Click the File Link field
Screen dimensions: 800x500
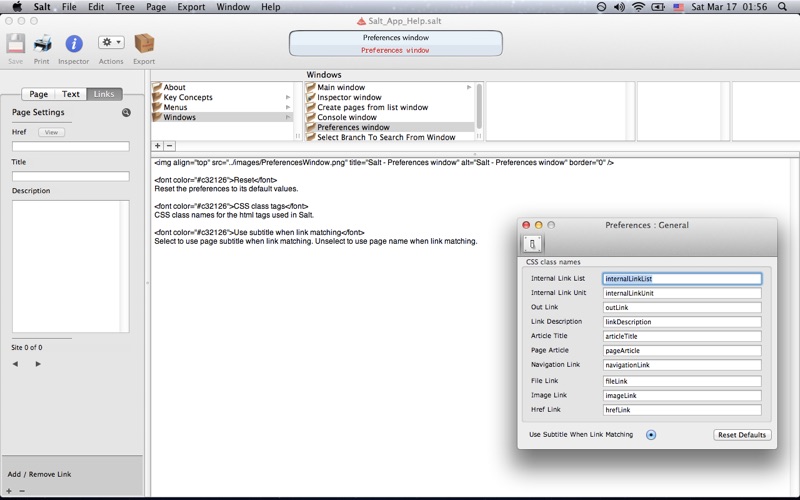click(682, 381)
